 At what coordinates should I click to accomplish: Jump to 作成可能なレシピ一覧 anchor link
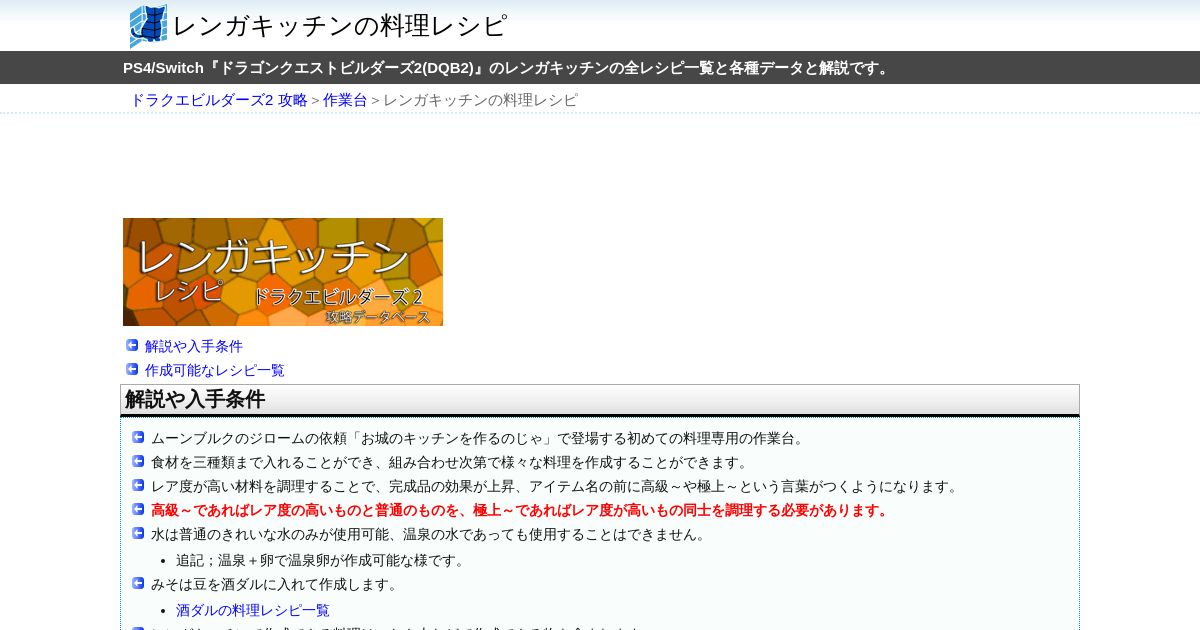point(215,370)
